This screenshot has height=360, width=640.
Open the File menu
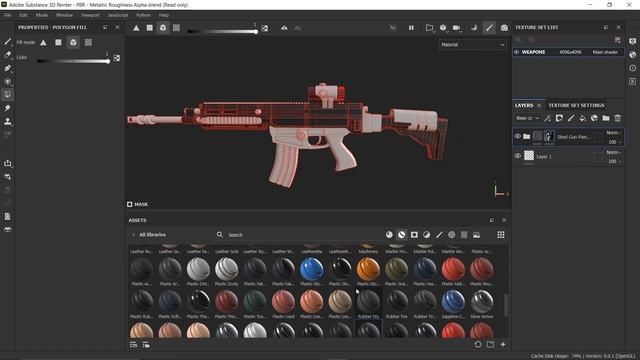(8, 15)
